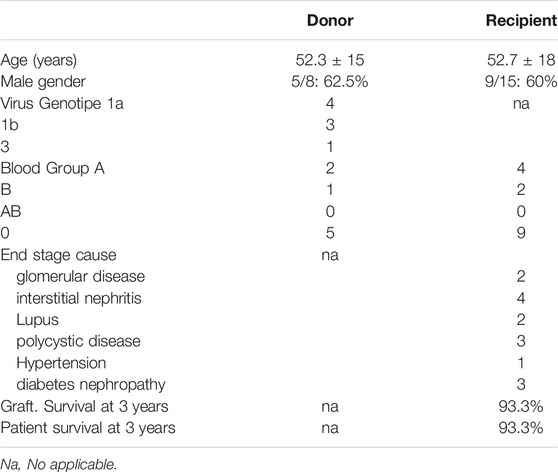Image resolution: width=558 pixels, height=472 pixels.
Task: Click the Na, No applicable footnote
Action: click(x=59, y=465)
